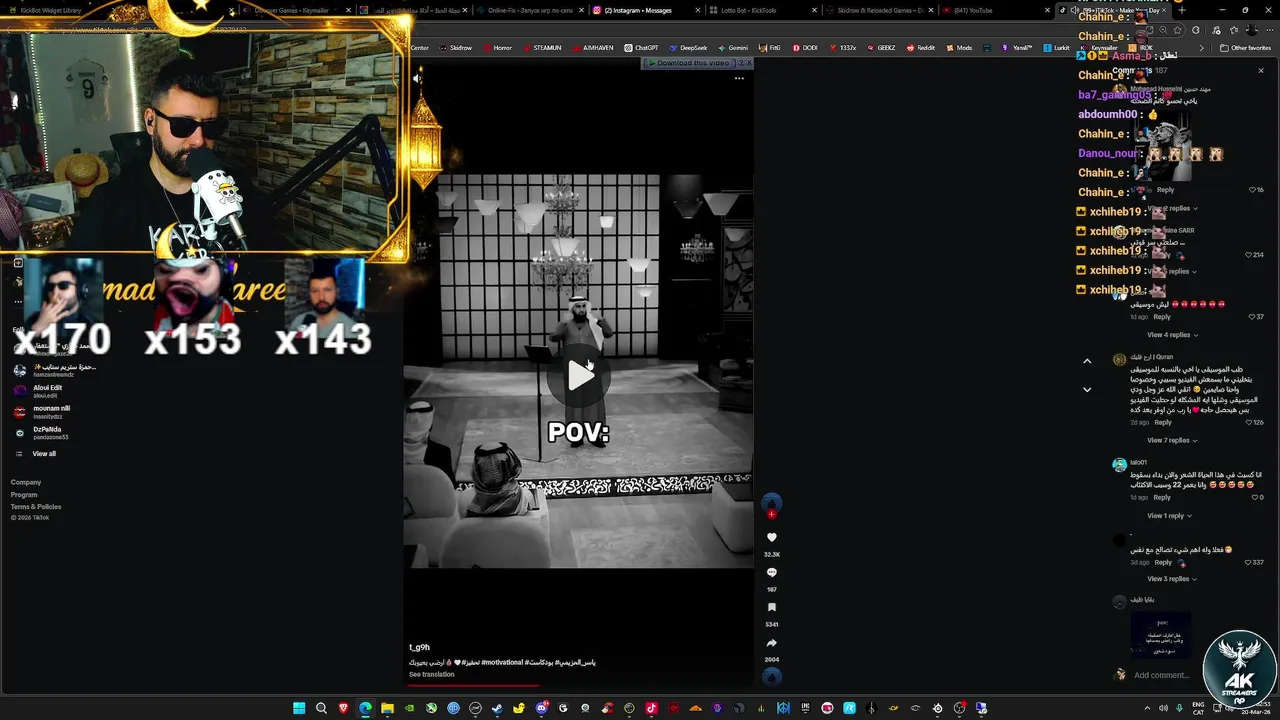The image size is (1280, 720).
Task: Close the comments panel with X
Action: [x=1261, y=71]
